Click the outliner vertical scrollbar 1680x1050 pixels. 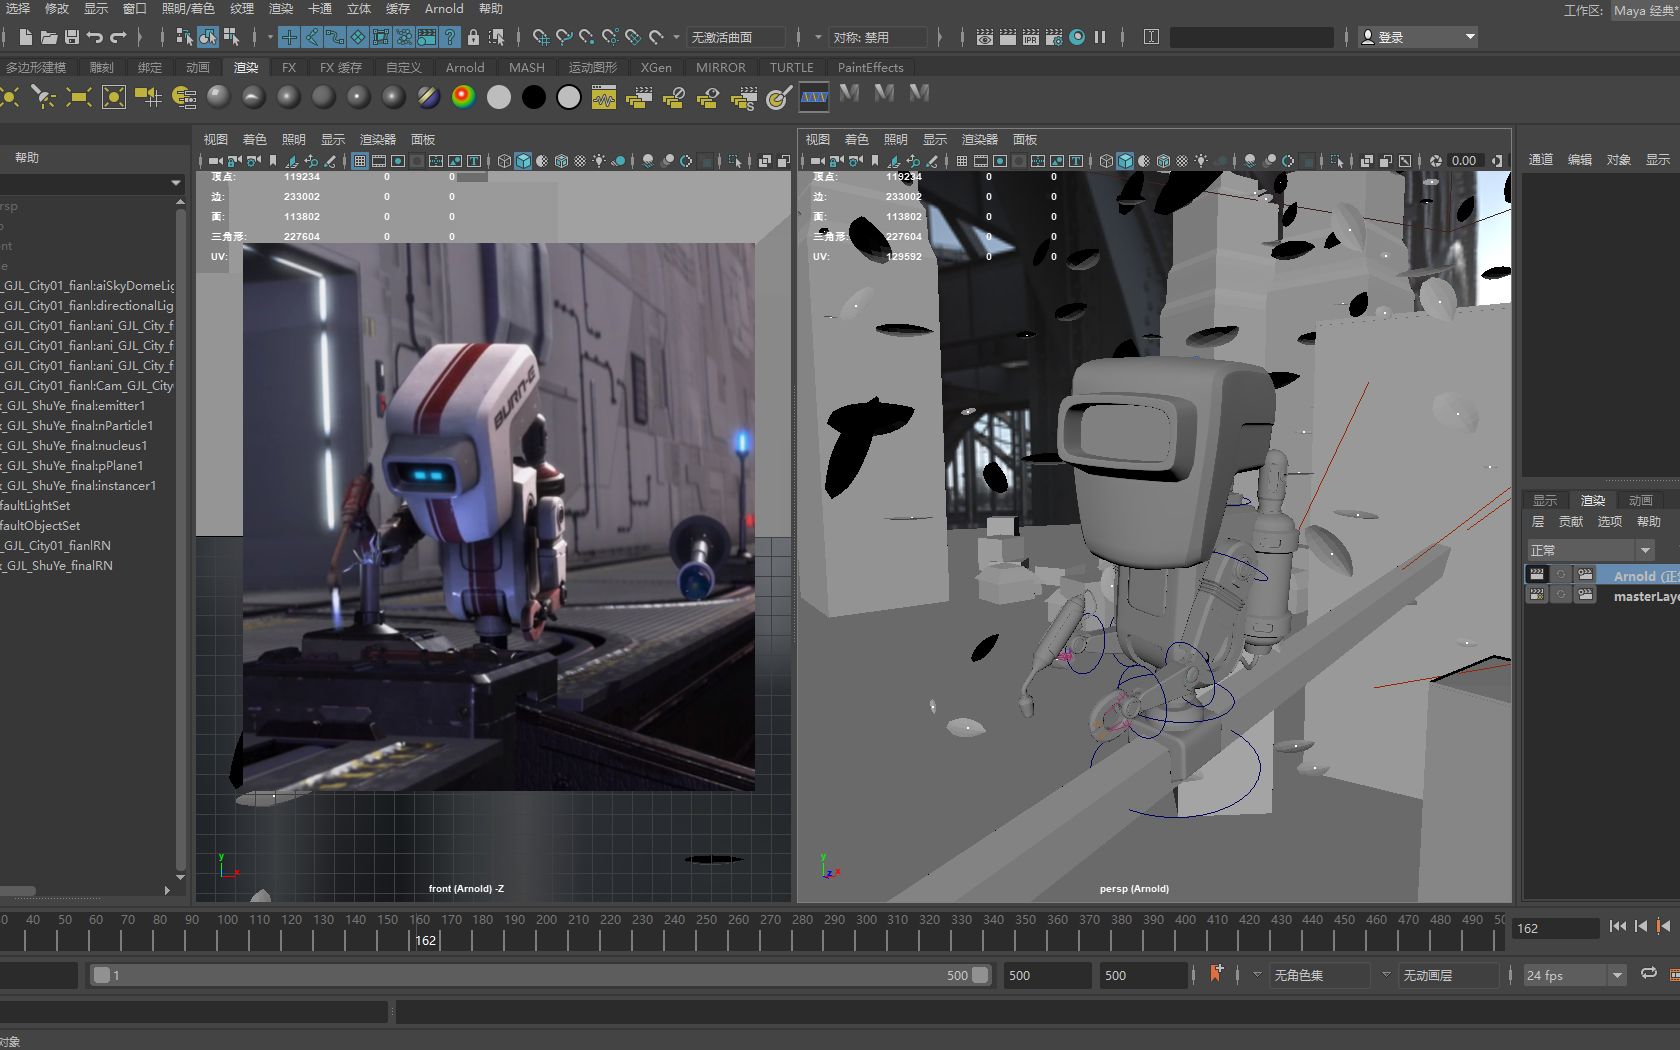tap(181, 540)
